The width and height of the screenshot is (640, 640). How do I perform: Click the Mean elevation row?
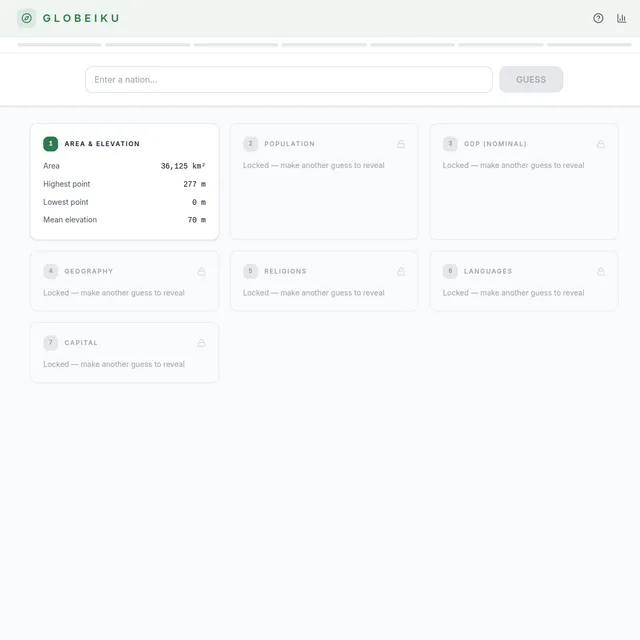[124, 220]
